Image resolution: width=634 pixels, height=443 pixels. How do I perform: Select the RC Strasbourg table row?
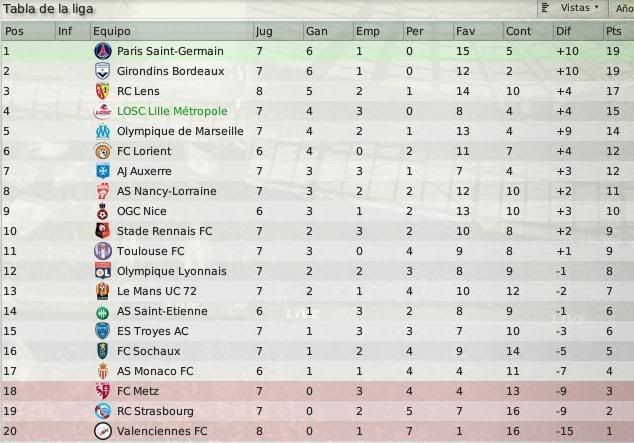tap(317, 411)
